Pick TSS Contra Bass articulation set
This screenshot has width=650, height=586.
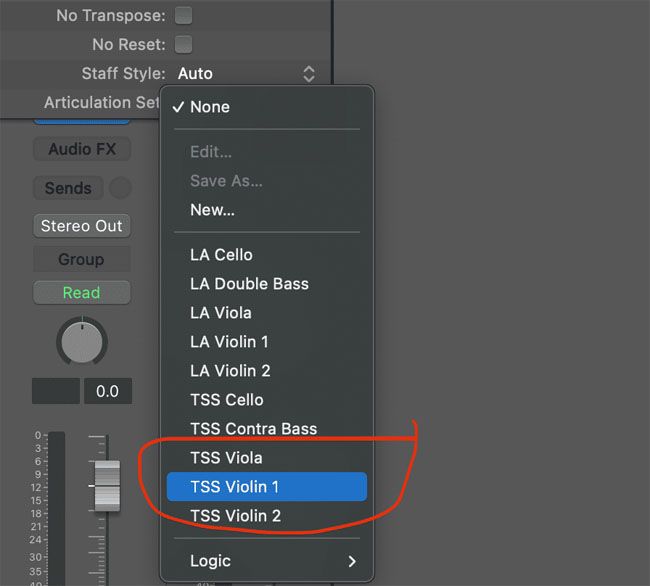tap(253, 429)
